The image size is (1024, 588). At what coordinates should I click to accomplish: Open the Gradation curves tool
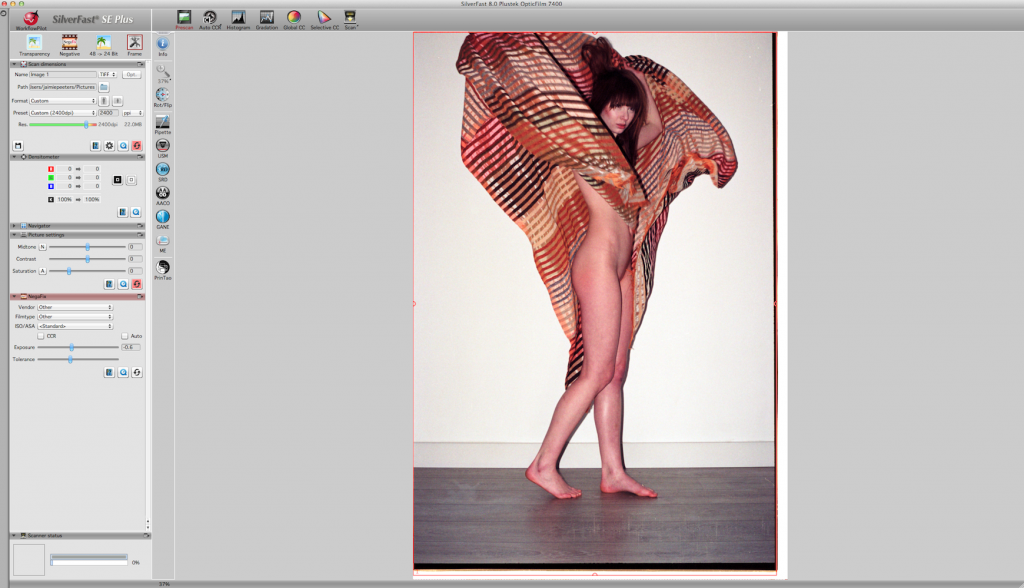click(266, 20)
